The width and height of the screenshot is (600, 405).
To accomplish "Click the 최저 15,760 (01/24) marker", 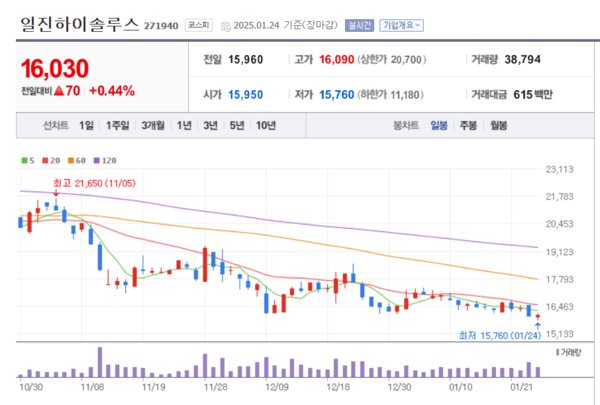I will [500, 336].
